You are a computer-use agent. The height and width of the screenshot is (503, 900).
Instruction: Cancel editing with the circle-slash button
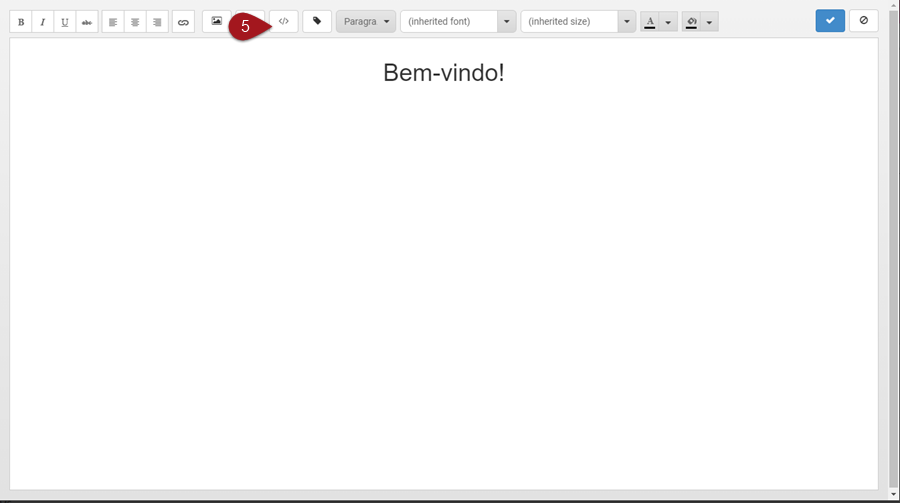[863, 21]
